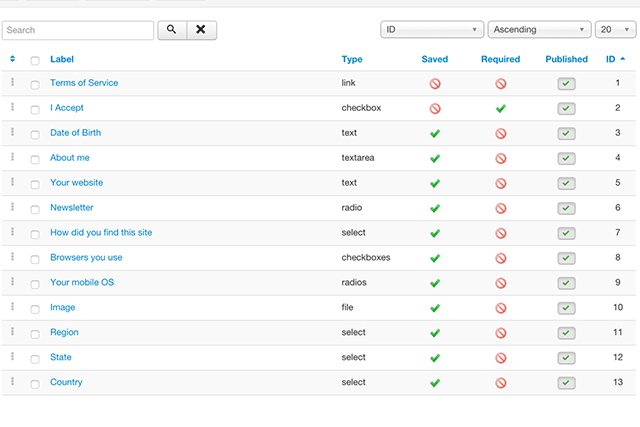Click the magnifier search button
The height and width of the screenshot is (427, 640).
point(172,30)
